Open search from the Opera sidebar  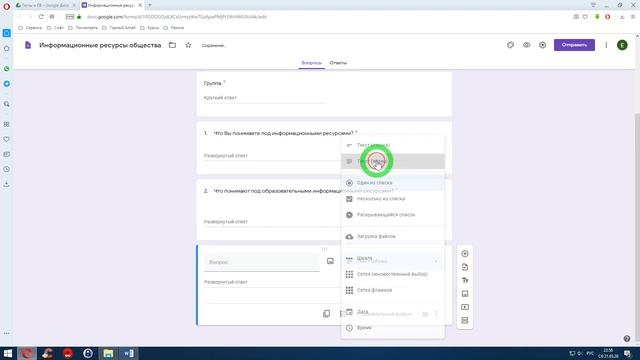7,104
